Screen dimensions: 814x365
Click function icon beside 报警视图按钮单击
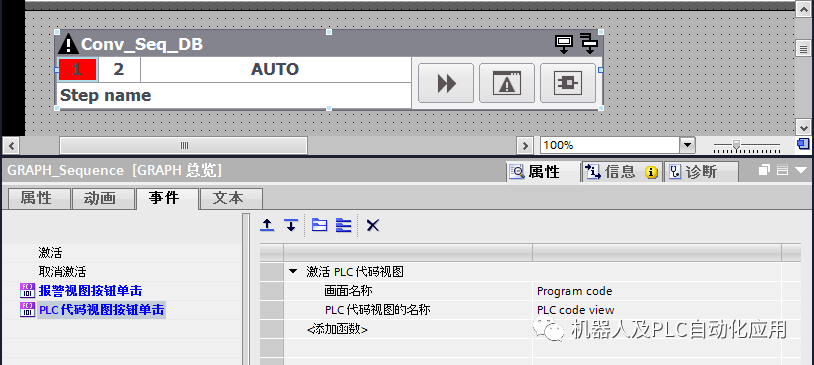tap(27, 291)
